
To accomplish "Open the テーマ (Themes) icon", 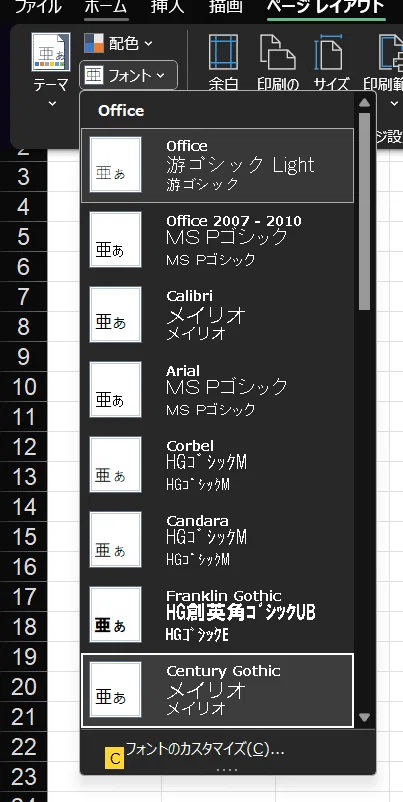I will [51, 52].
